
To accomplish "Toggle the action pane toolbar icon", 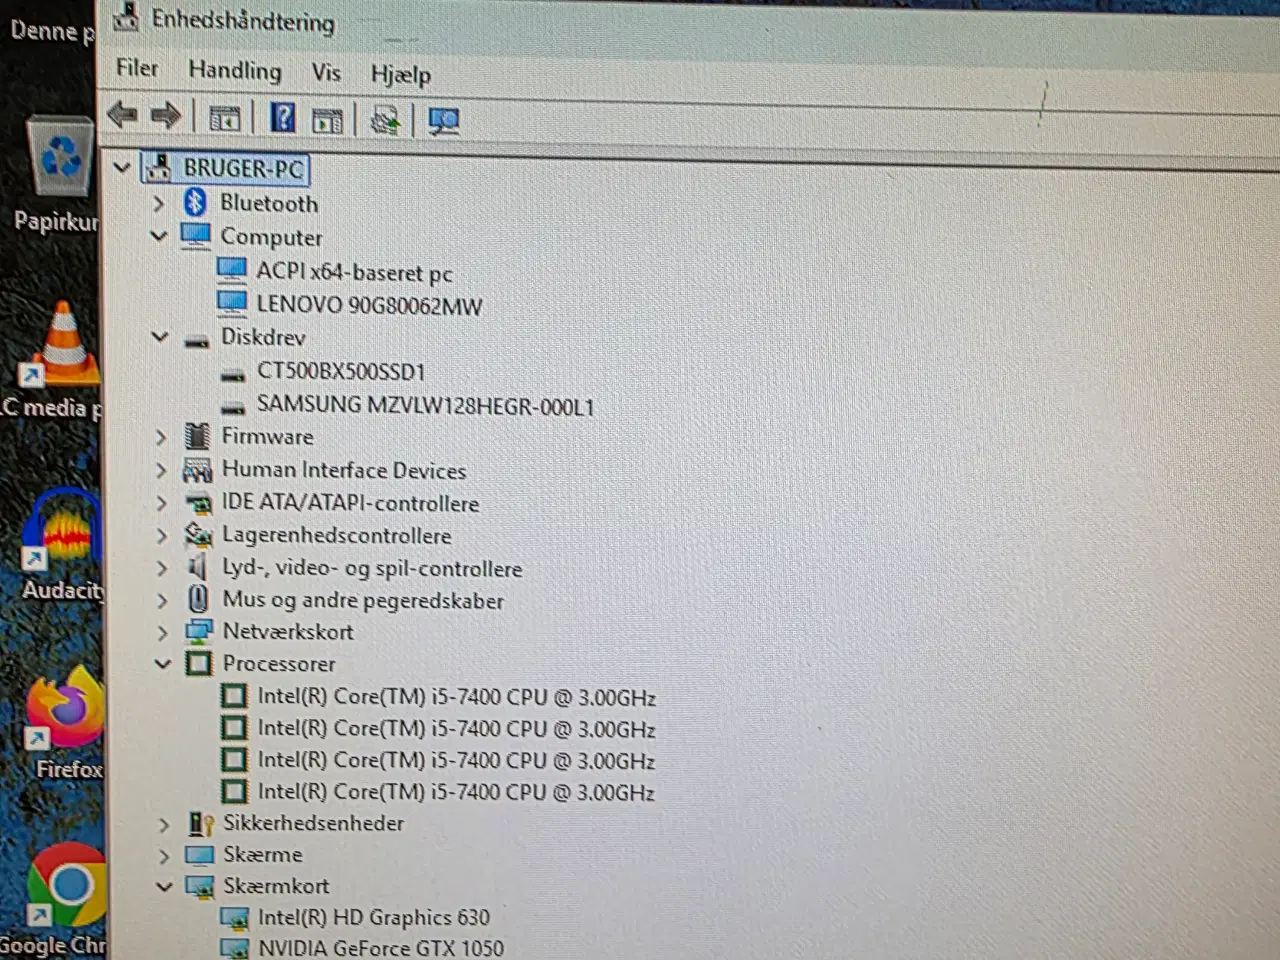I will click(327, 121).
